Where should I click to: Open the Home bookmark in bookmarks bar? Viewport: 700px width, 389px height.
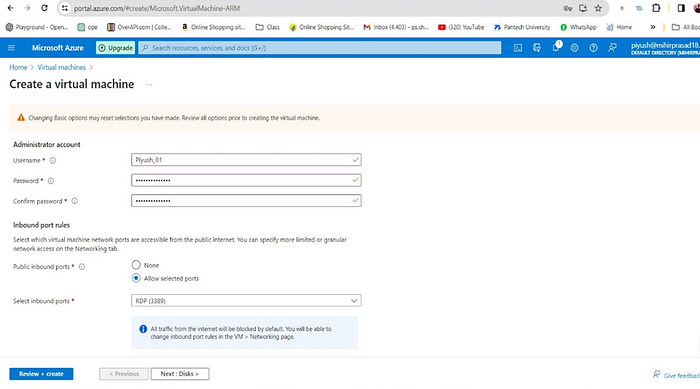(x=619, y=27)
